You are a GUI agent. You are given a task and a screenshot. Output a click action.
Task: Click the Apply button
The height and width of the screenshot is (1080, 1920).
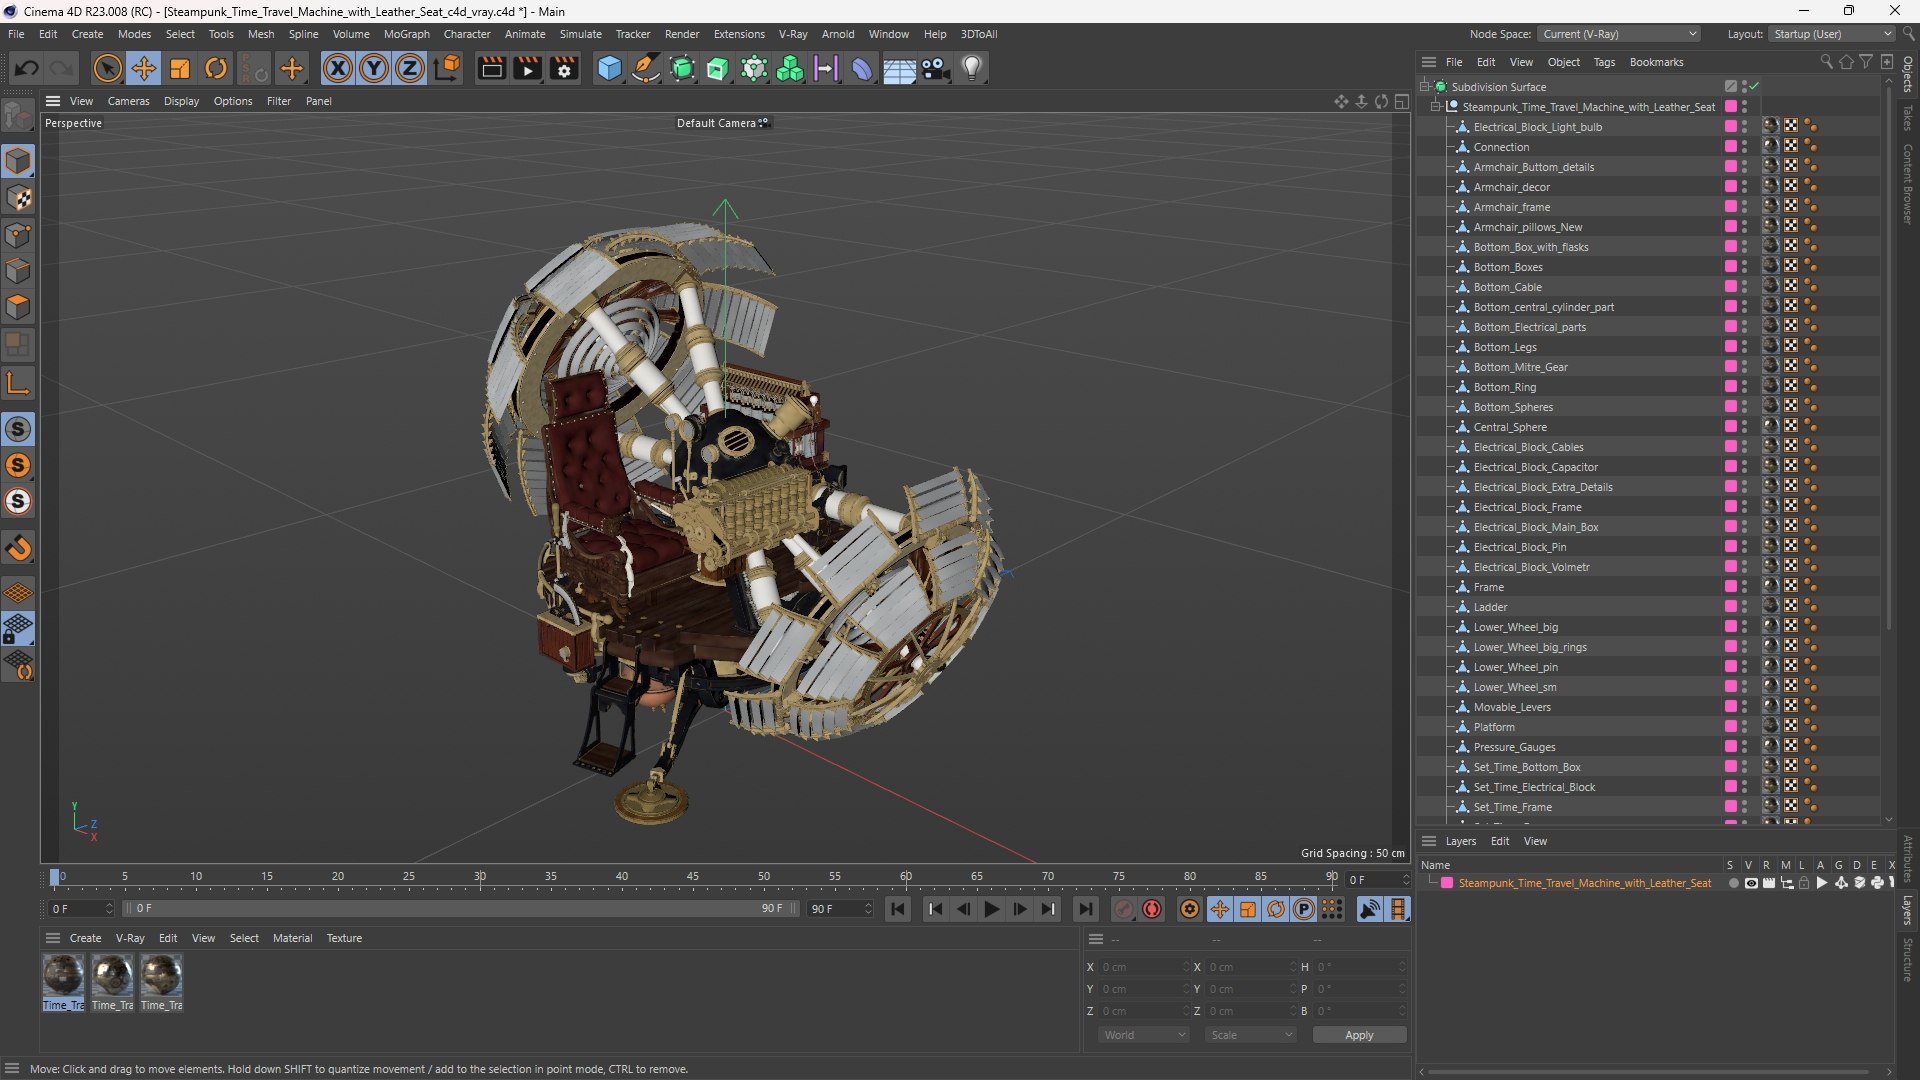(1359, 1035)
